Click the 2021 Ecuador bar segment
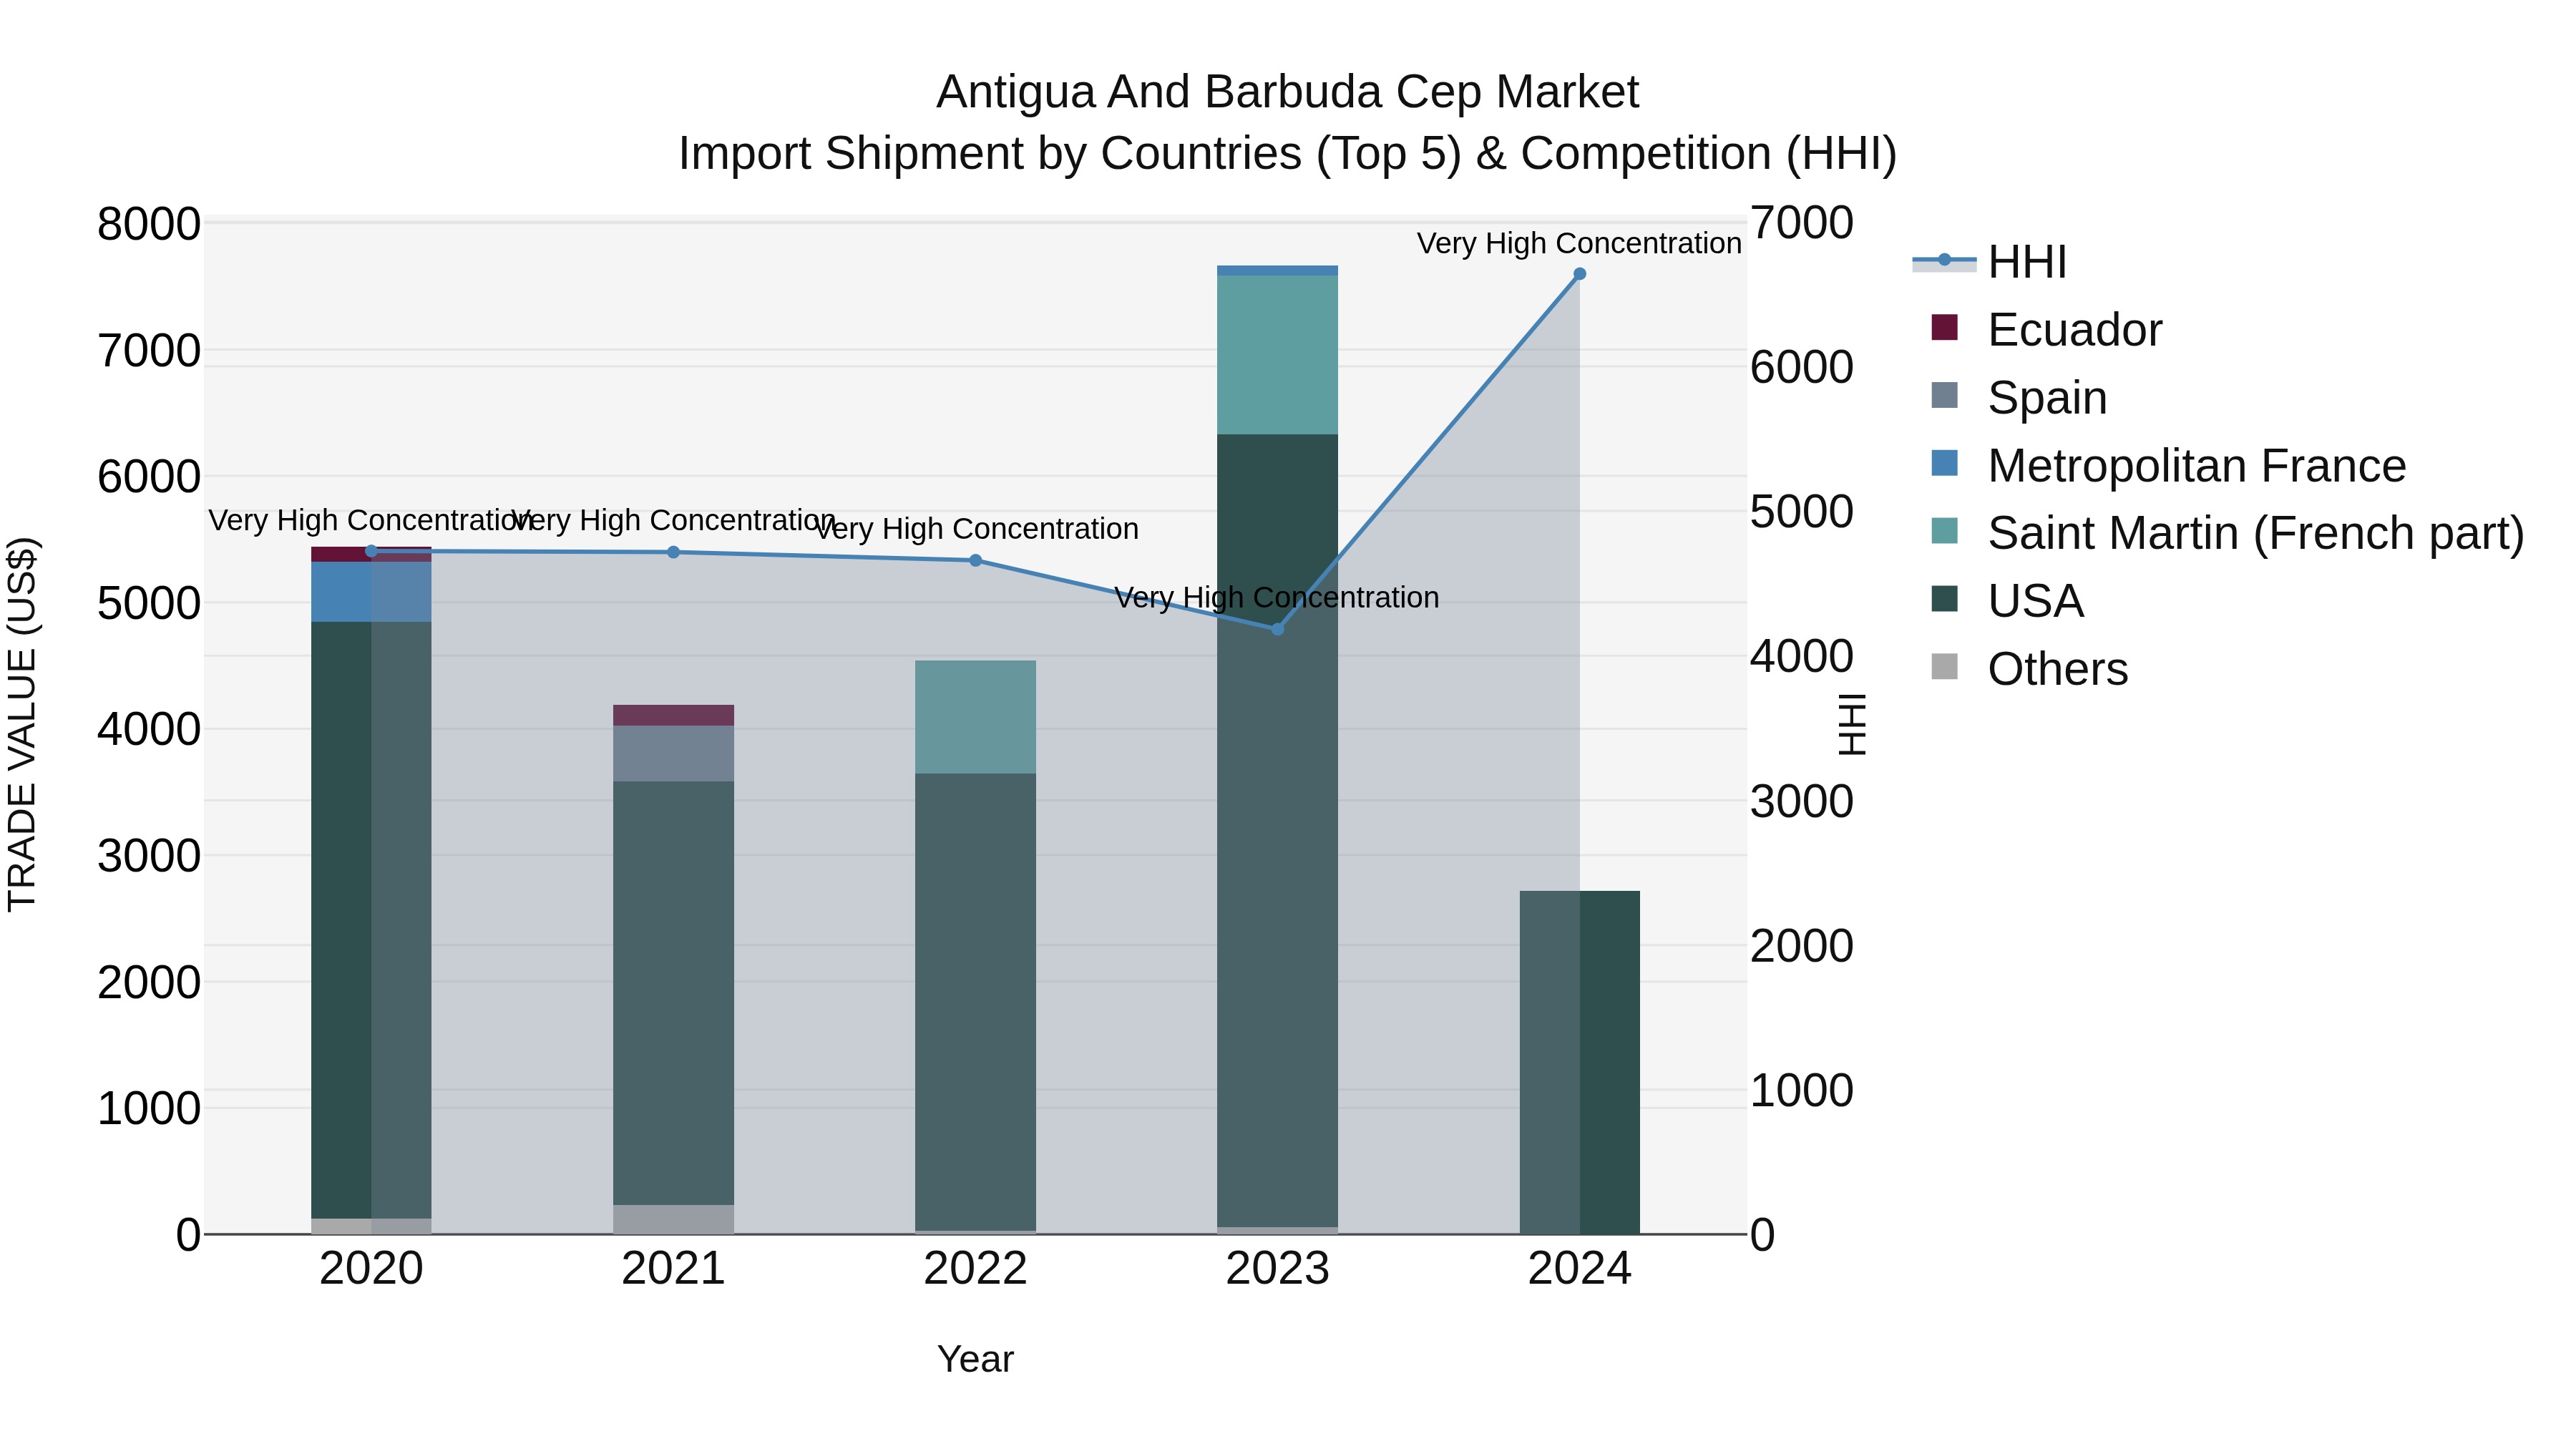 [673, 715]
